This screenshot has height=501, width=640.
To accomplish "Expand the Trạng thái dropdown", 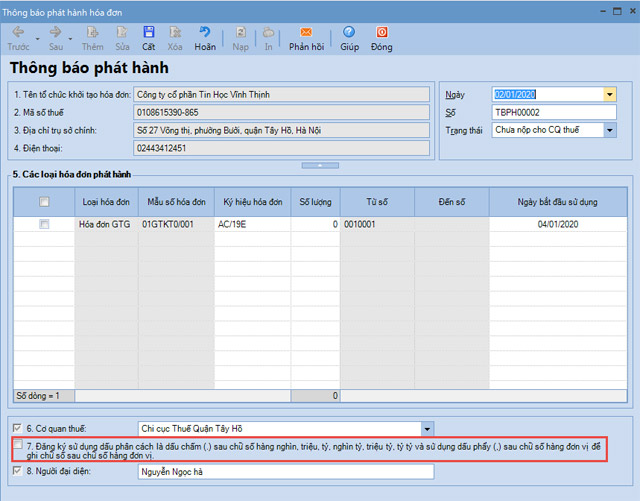I will tap(609, 130).
